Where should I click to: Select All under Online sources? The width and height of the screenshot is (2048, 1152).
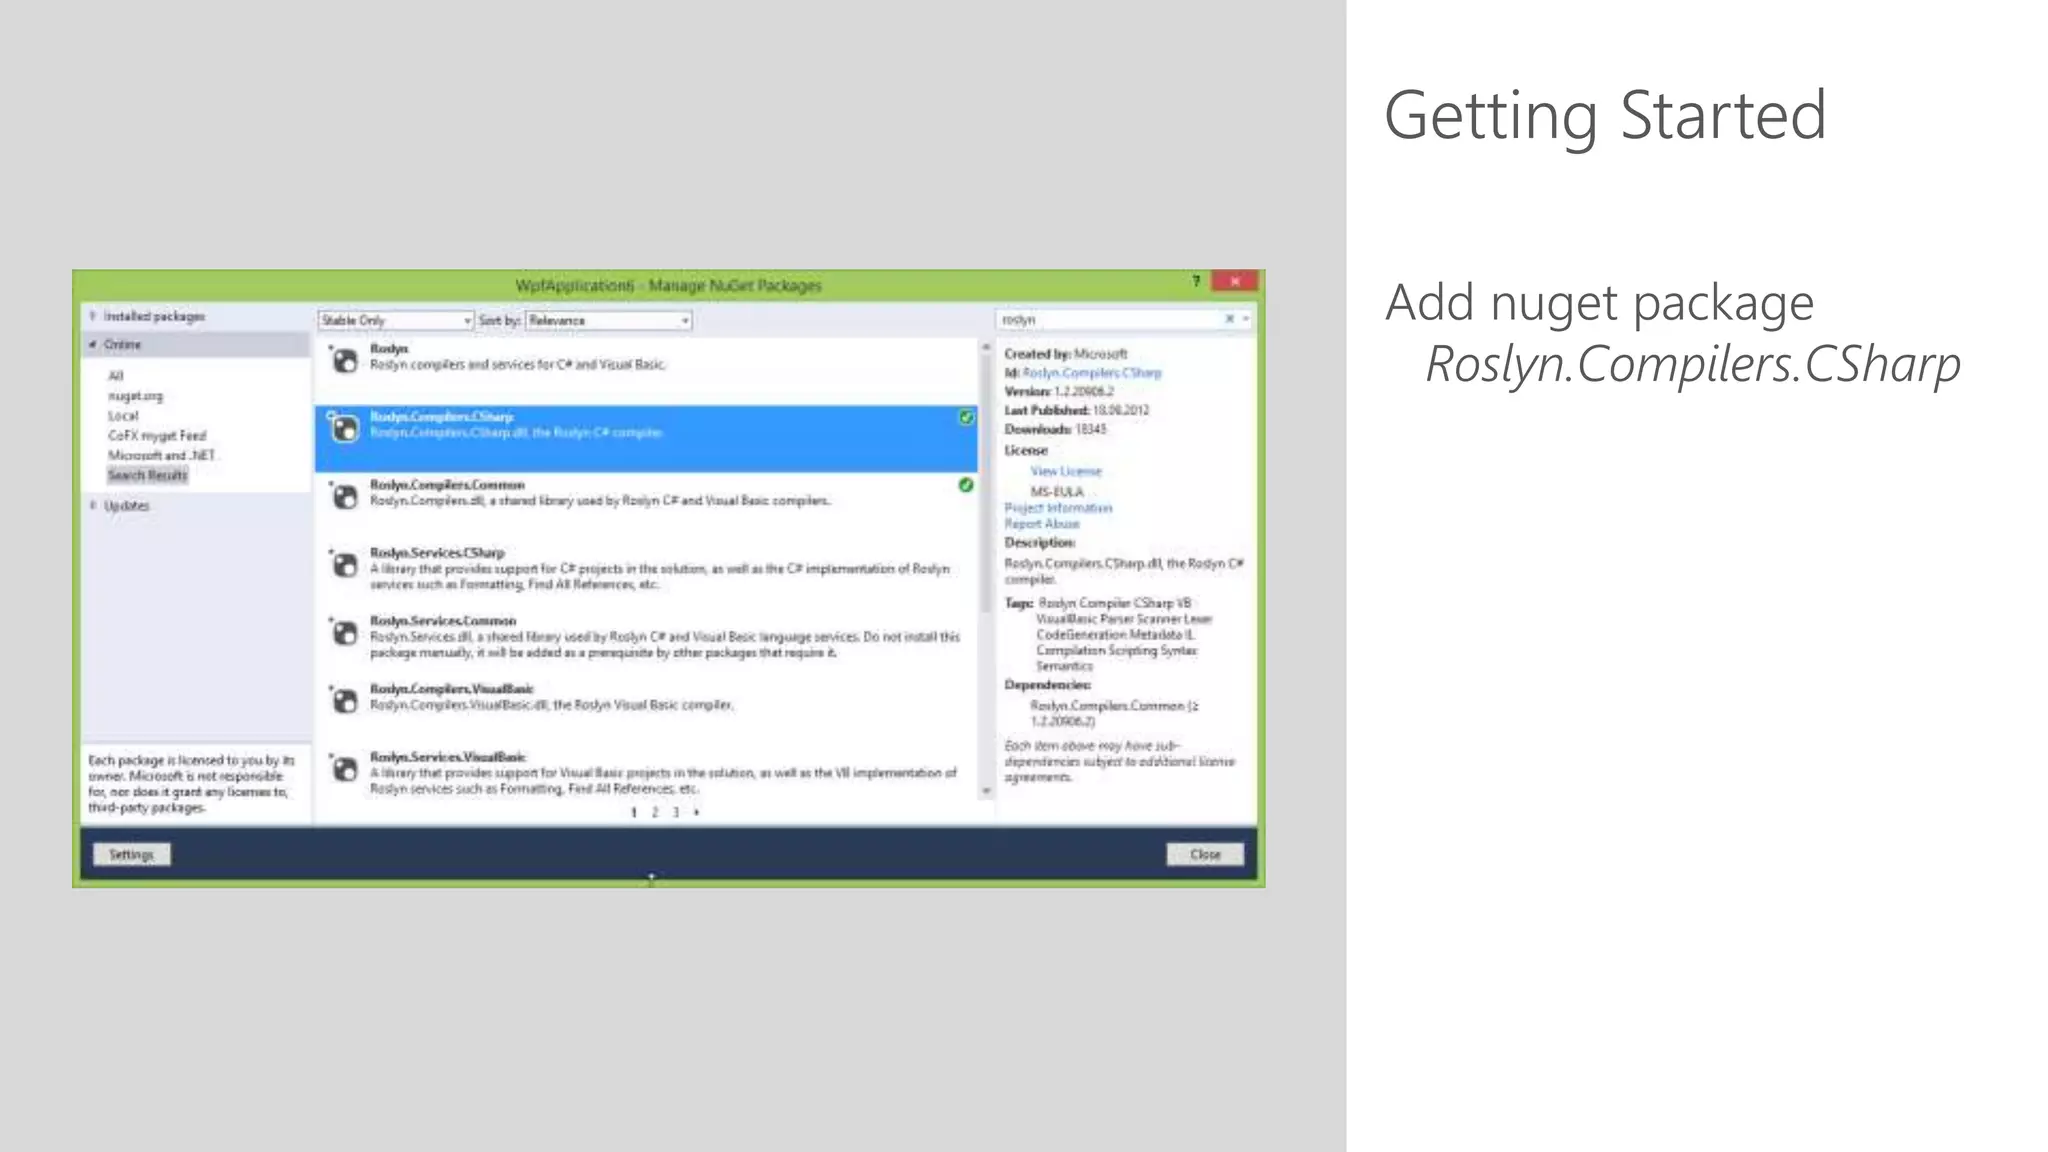116,376
